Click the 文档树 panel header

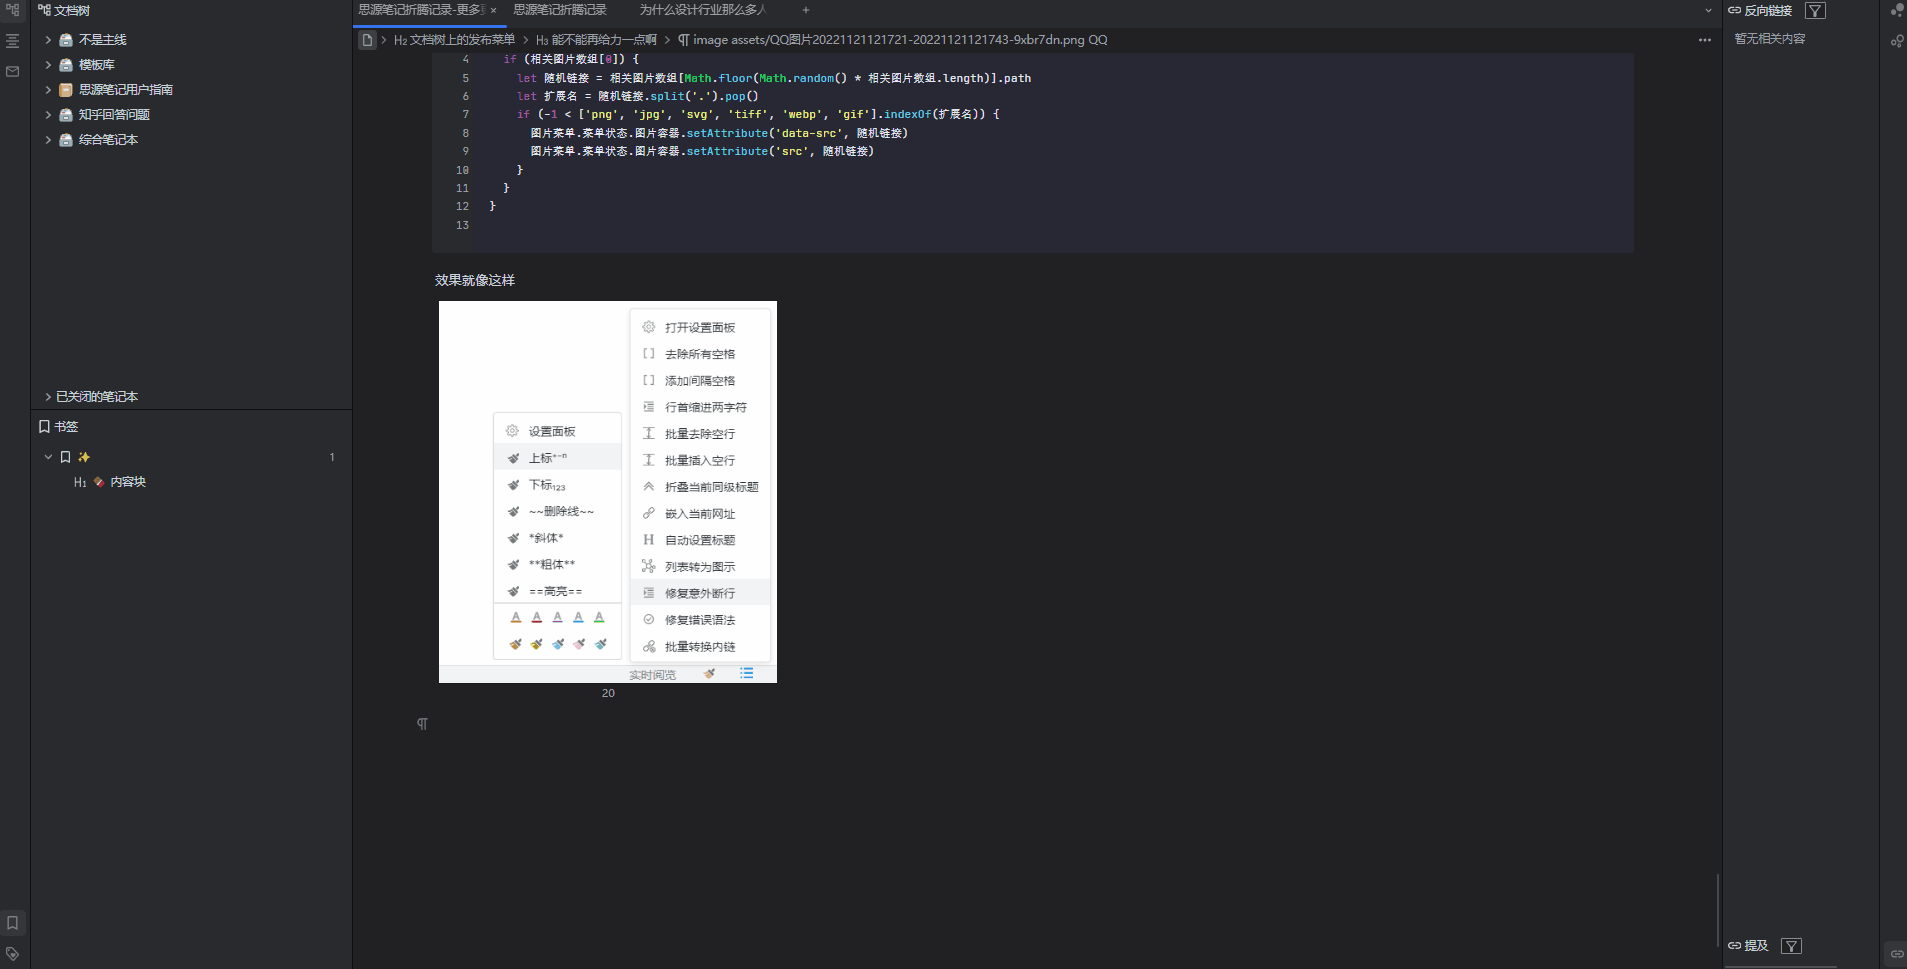click(64, 11)
